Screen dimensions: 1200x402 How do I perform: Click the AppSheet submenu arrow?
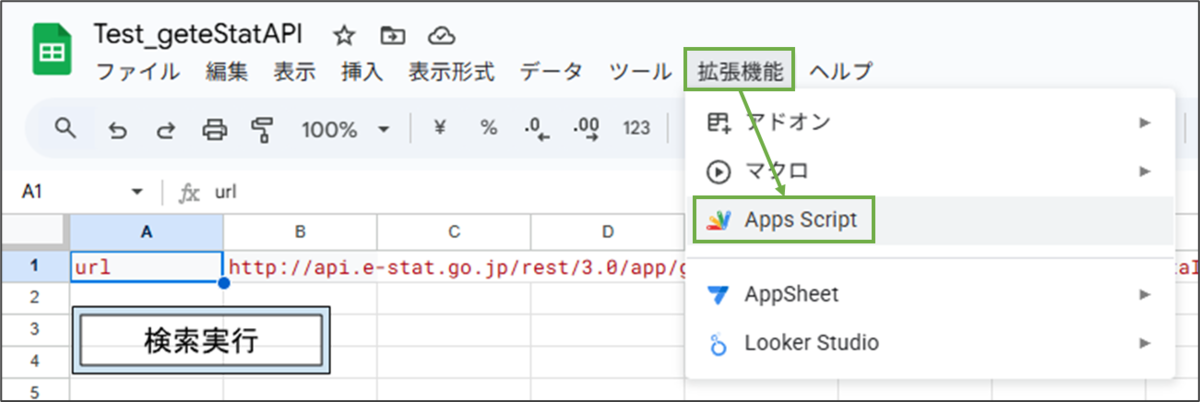pyautogui.click(x=1144, y=295)
